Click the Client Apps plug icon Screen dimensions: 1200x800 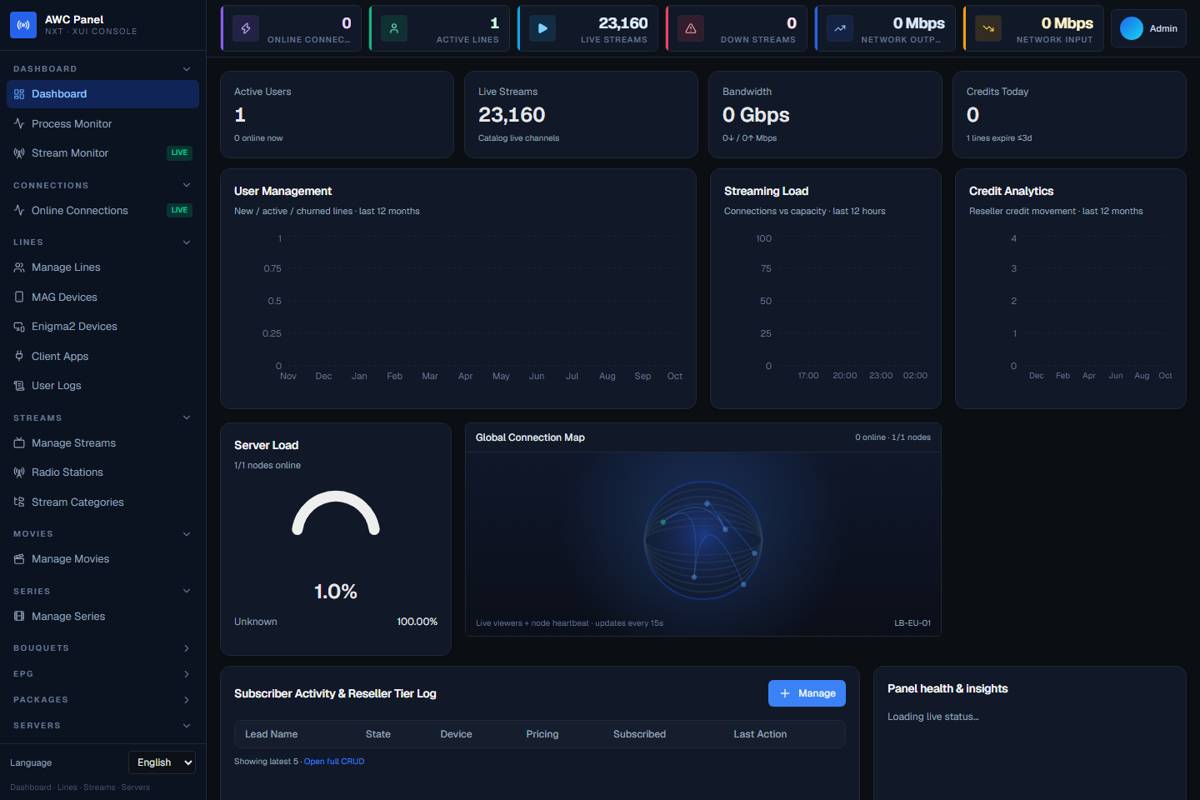(19, 356)
